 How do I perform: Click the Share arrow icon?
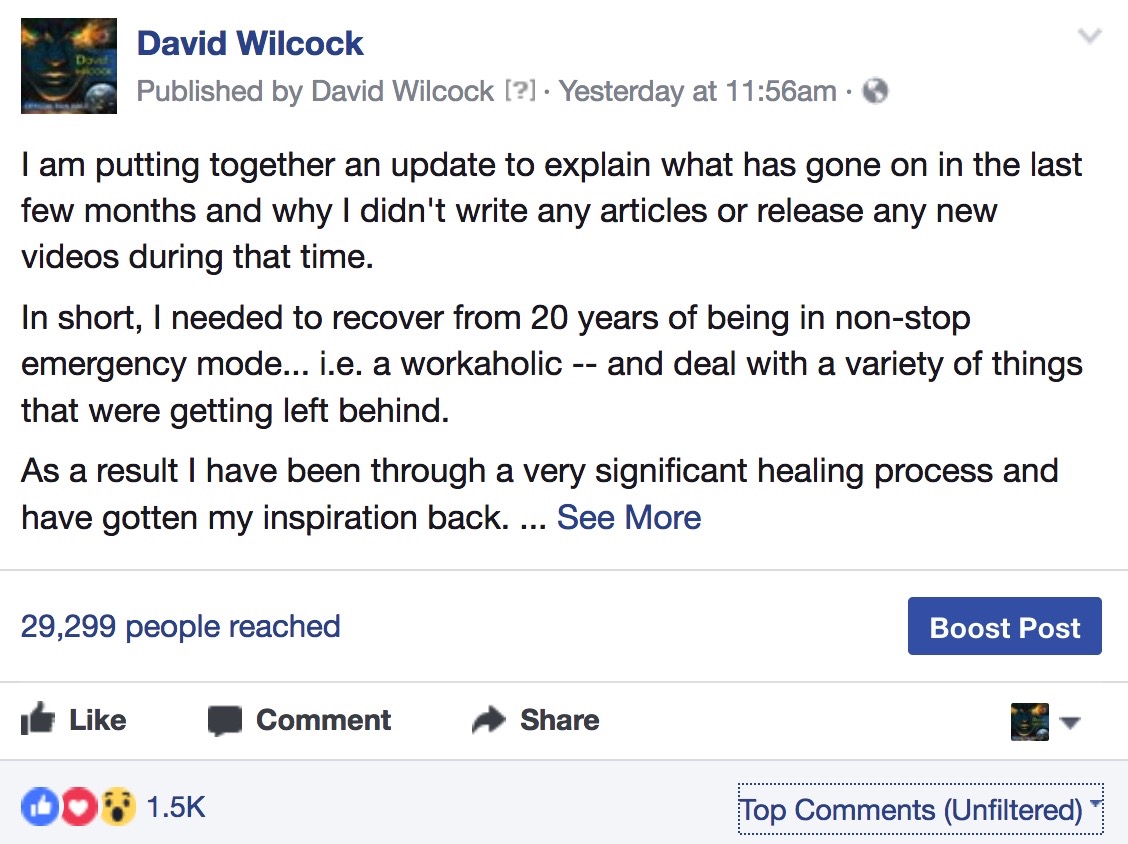tap(489, 720)
